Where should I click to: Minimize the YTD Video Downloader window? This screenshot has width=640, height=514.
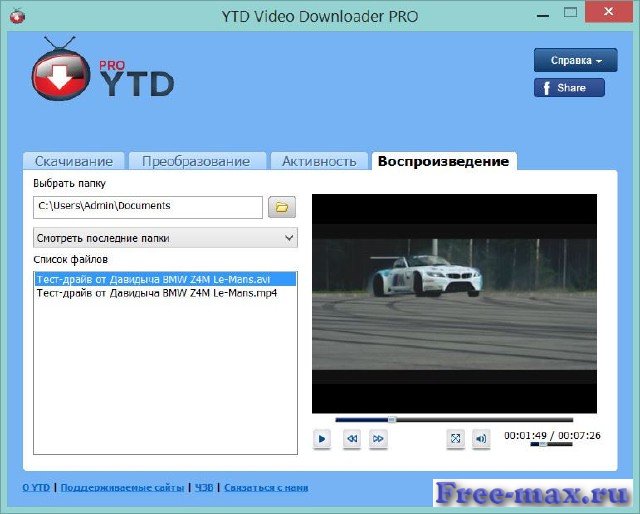(543, 15)
